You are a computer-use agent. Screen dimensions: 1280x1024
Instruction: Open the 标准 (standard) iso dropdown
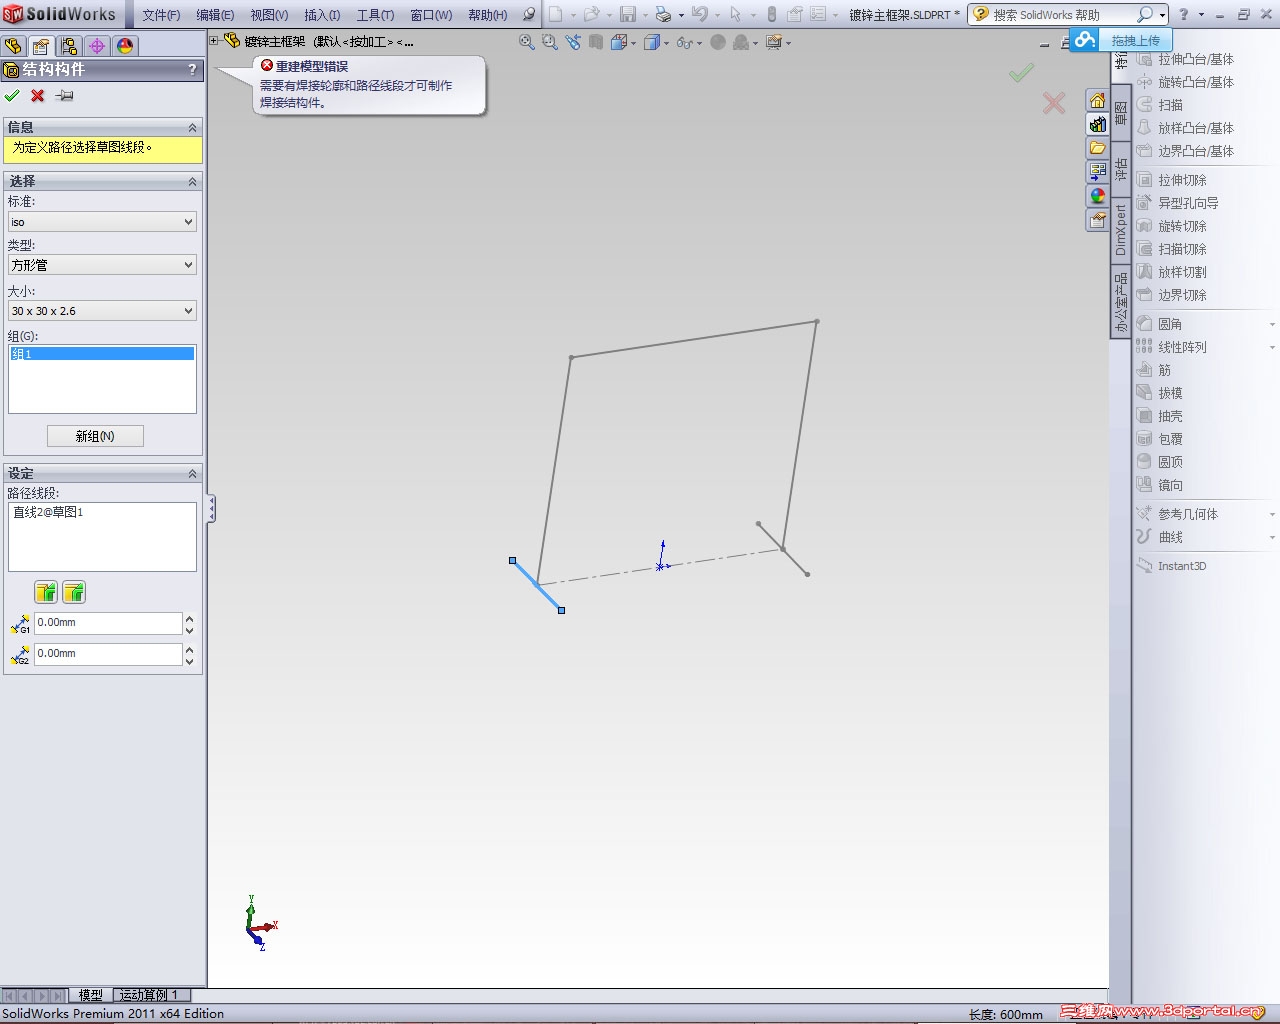[102, 222]
